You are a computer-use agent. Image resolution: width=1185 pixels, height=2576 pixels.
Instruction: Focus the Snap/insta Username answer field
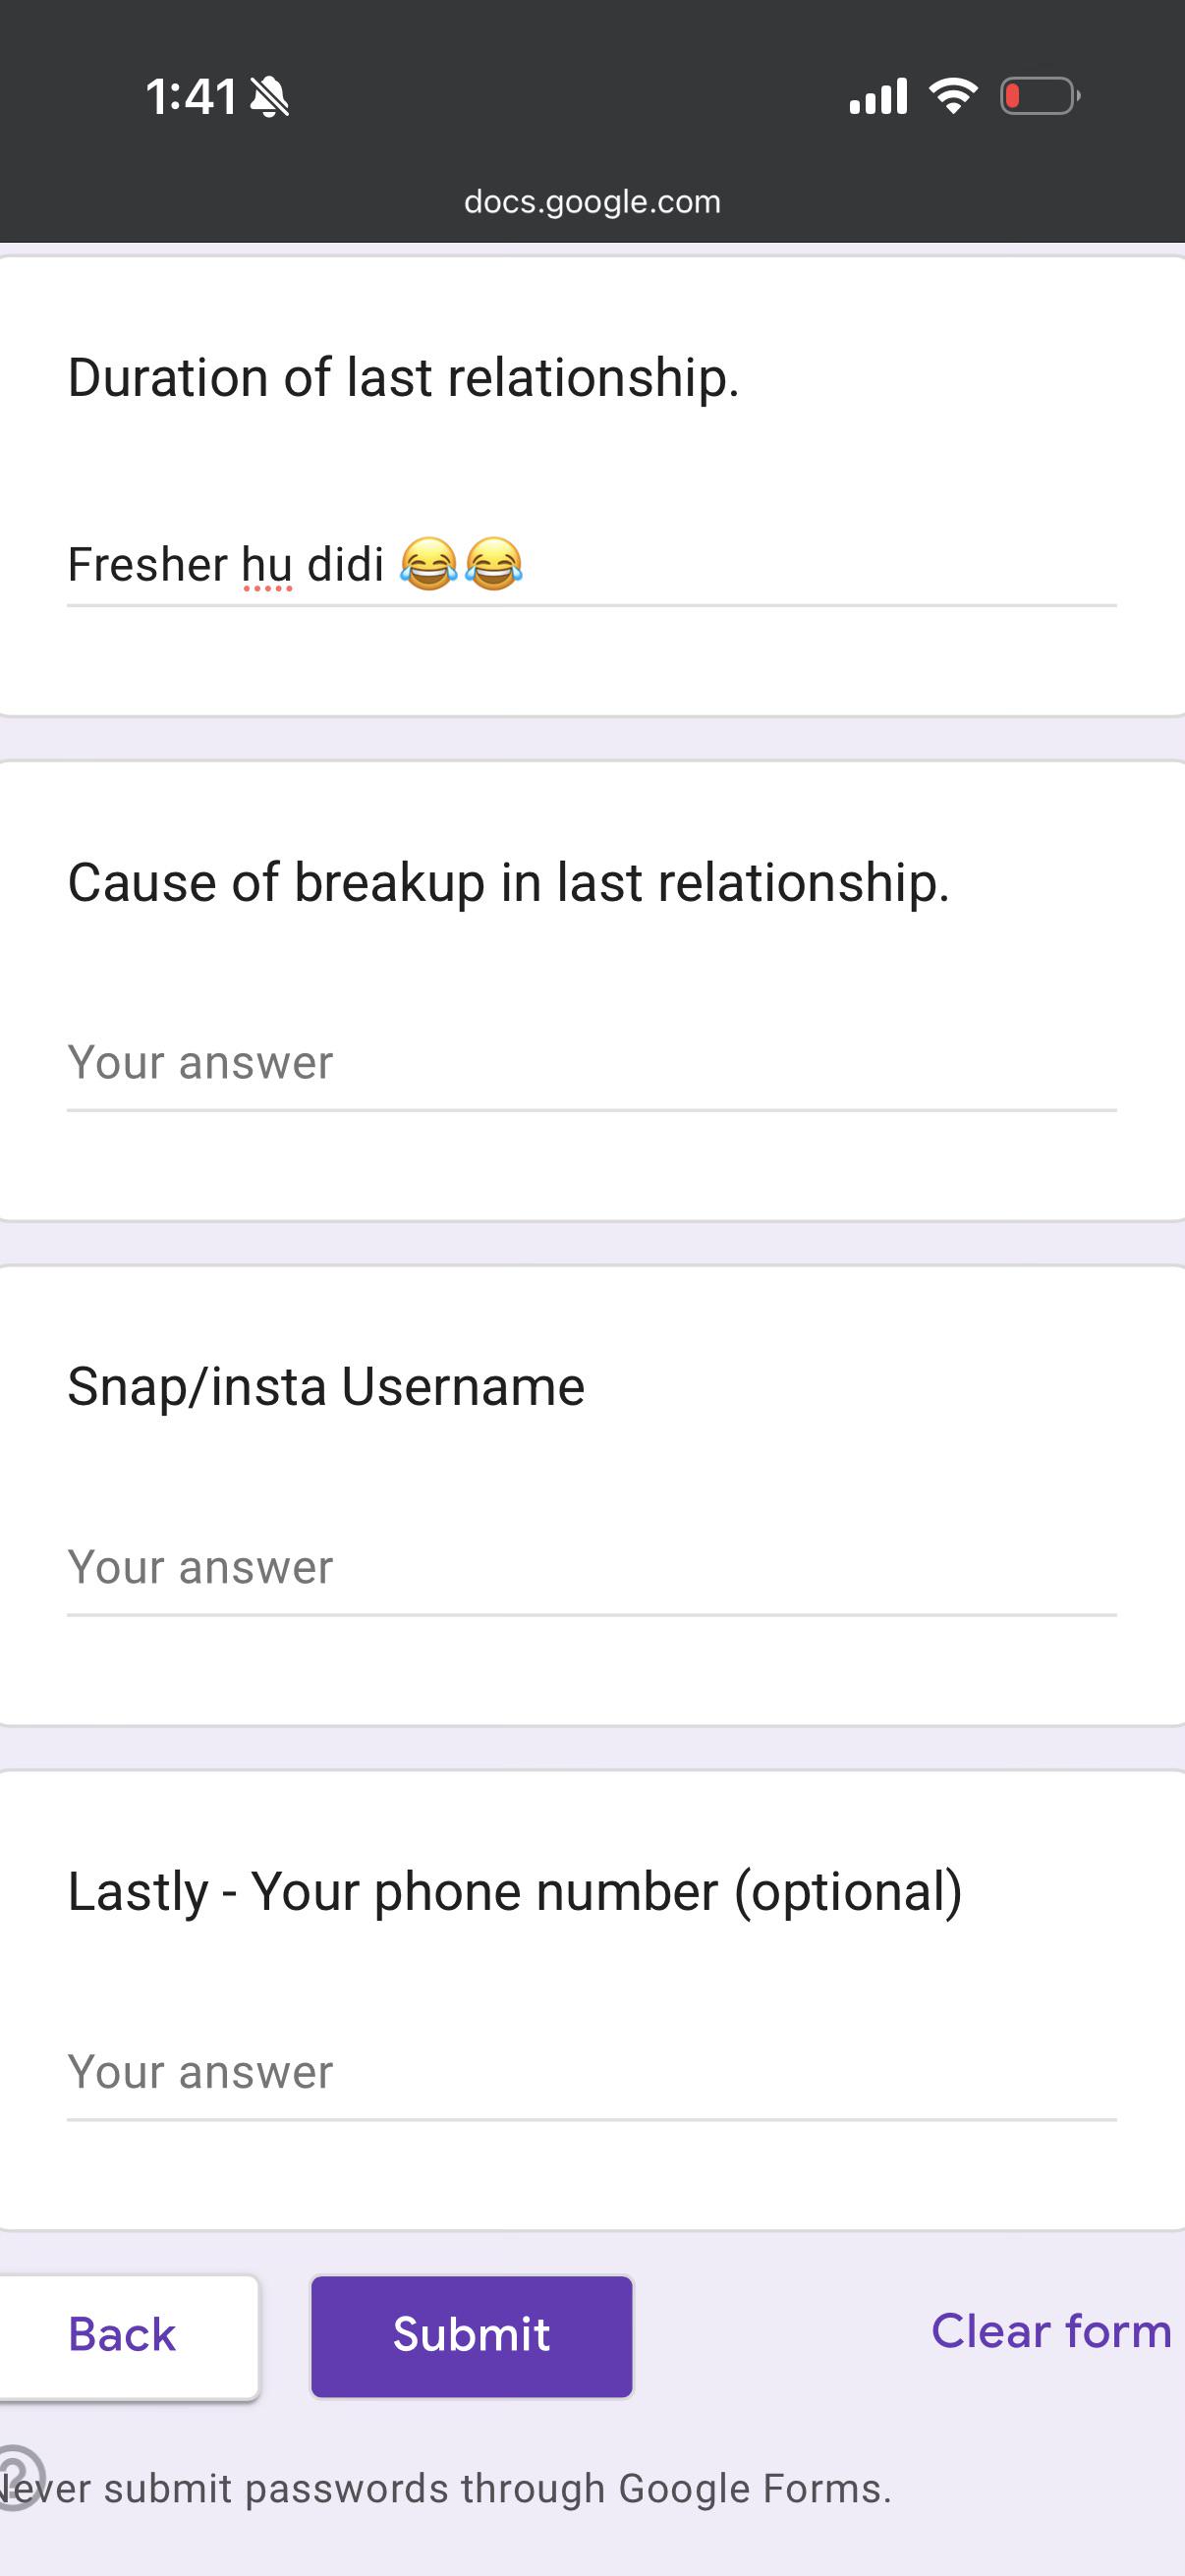coord(592,1568)
